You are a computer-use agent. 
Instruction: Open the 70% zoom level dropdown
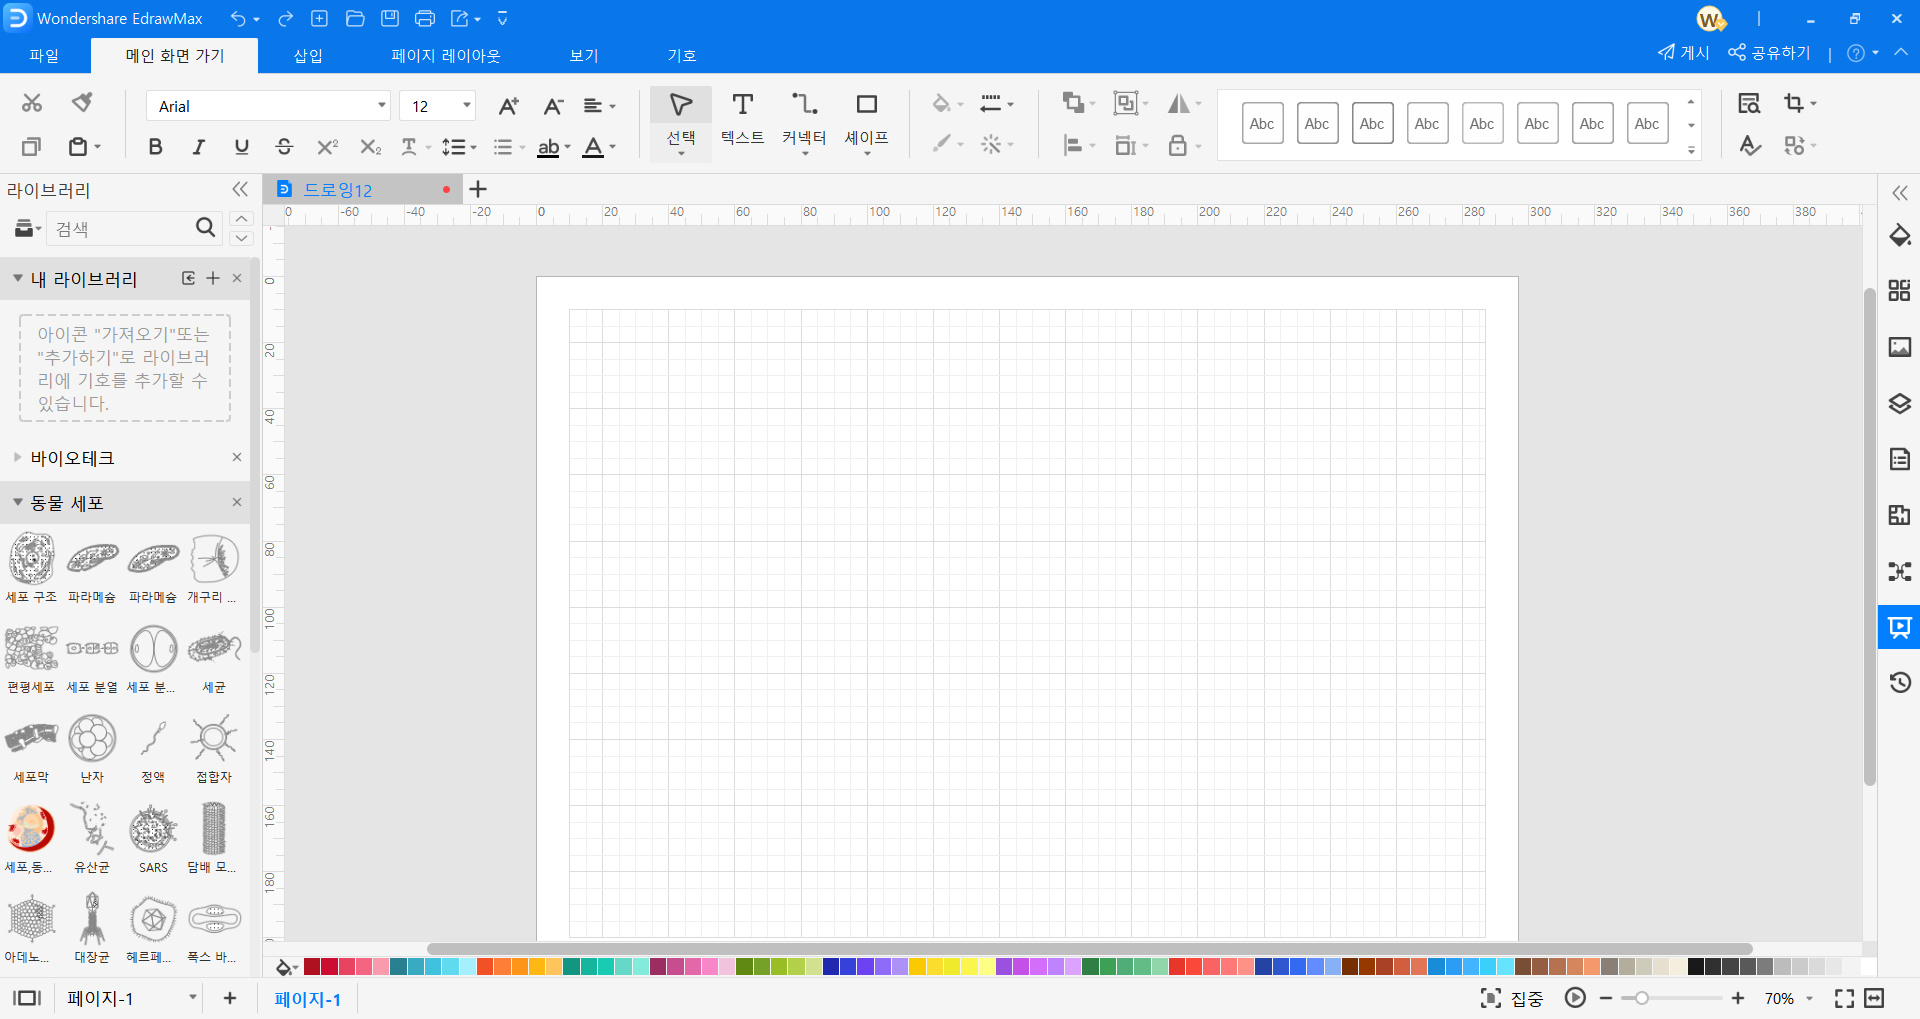click(x=1809, y=998)
